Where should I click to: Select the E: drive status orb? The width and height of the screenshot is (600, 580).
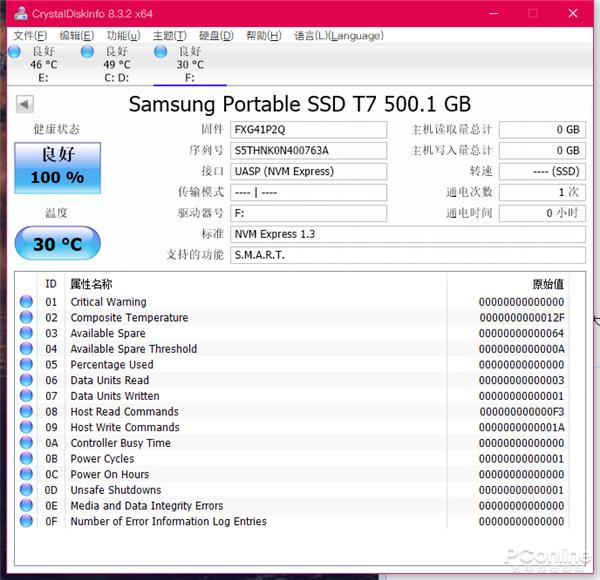coord(14,52)
